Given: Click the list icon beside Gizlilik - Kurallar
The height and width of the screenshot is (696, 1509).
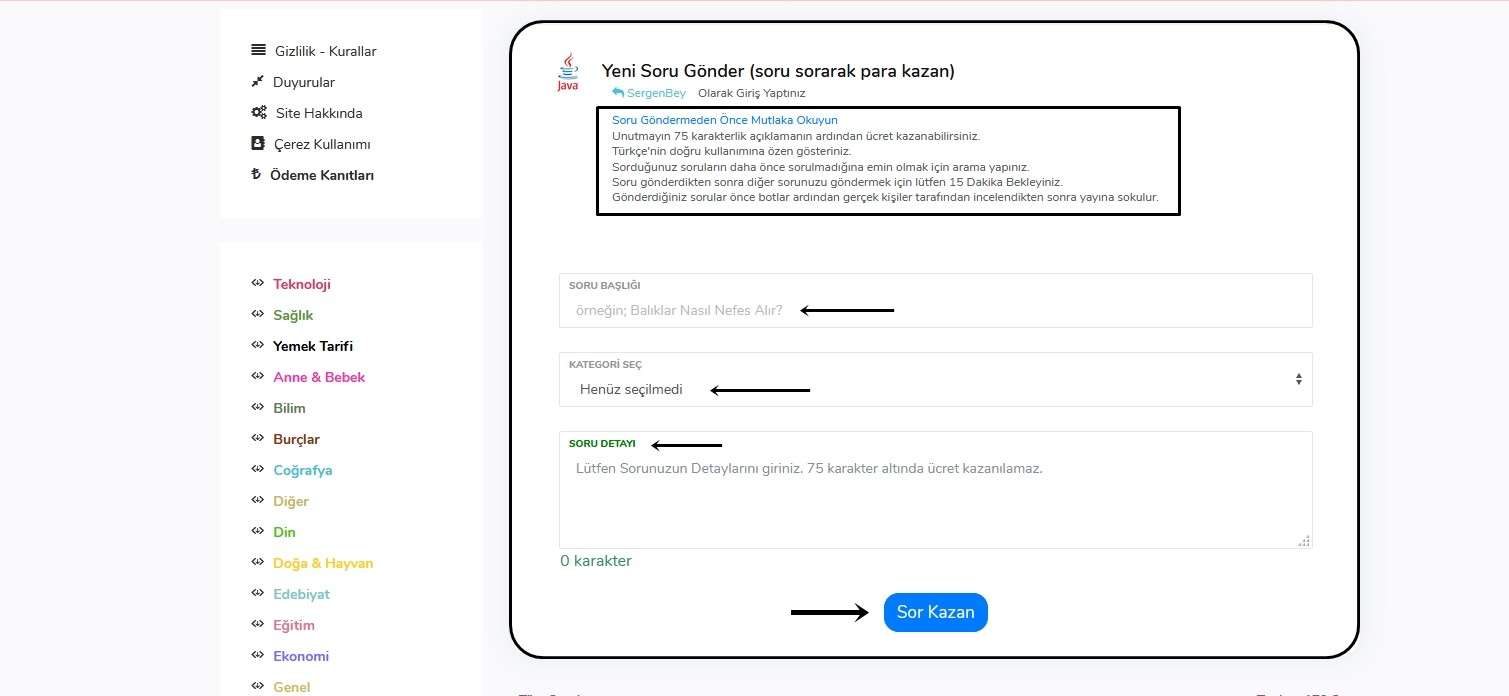Looking at the screenshot, I should 258,50.
